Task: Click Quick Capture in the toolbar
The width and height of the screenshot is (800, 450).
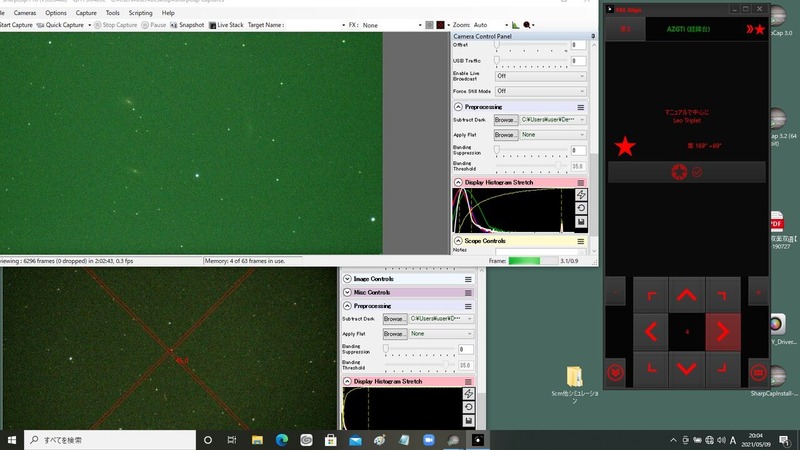Action: [x=60, y=25]
